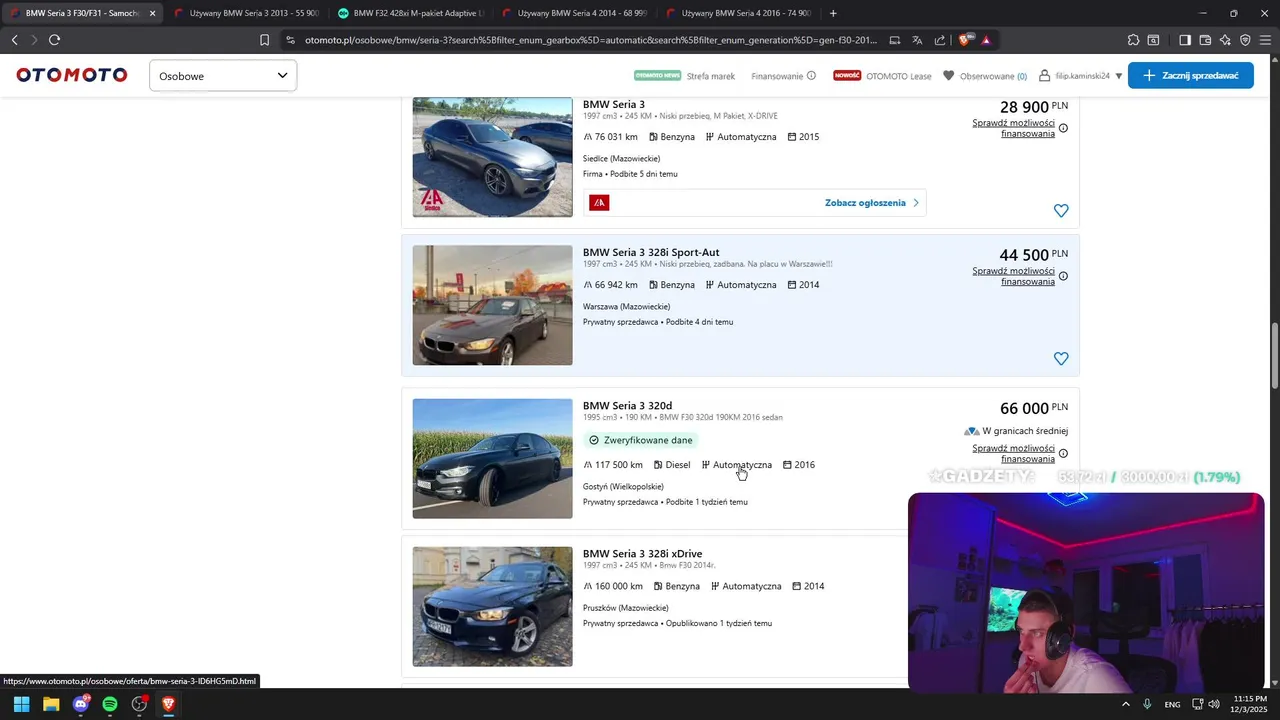Open OTOMOTO Lease link
The height and width of the screenshot is (720, 1280).
click(x=898, y=76)
